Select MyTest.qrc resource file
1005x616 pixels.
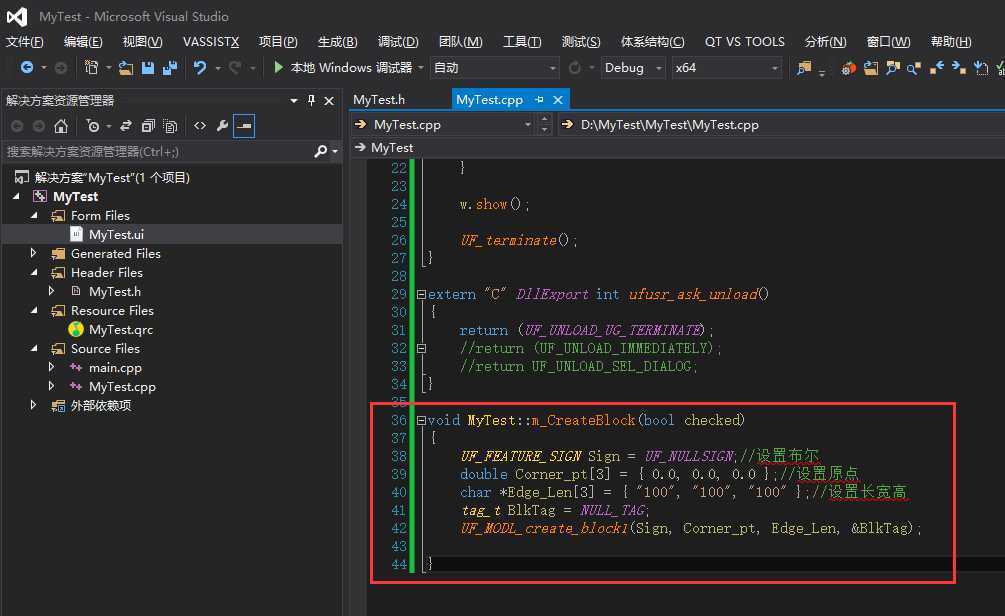pos(120,329)
